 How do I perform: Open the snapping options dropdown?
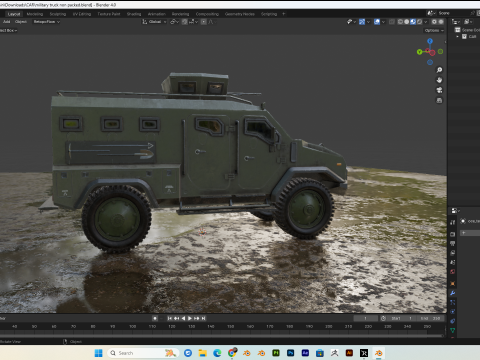click(x=193, y=22)
